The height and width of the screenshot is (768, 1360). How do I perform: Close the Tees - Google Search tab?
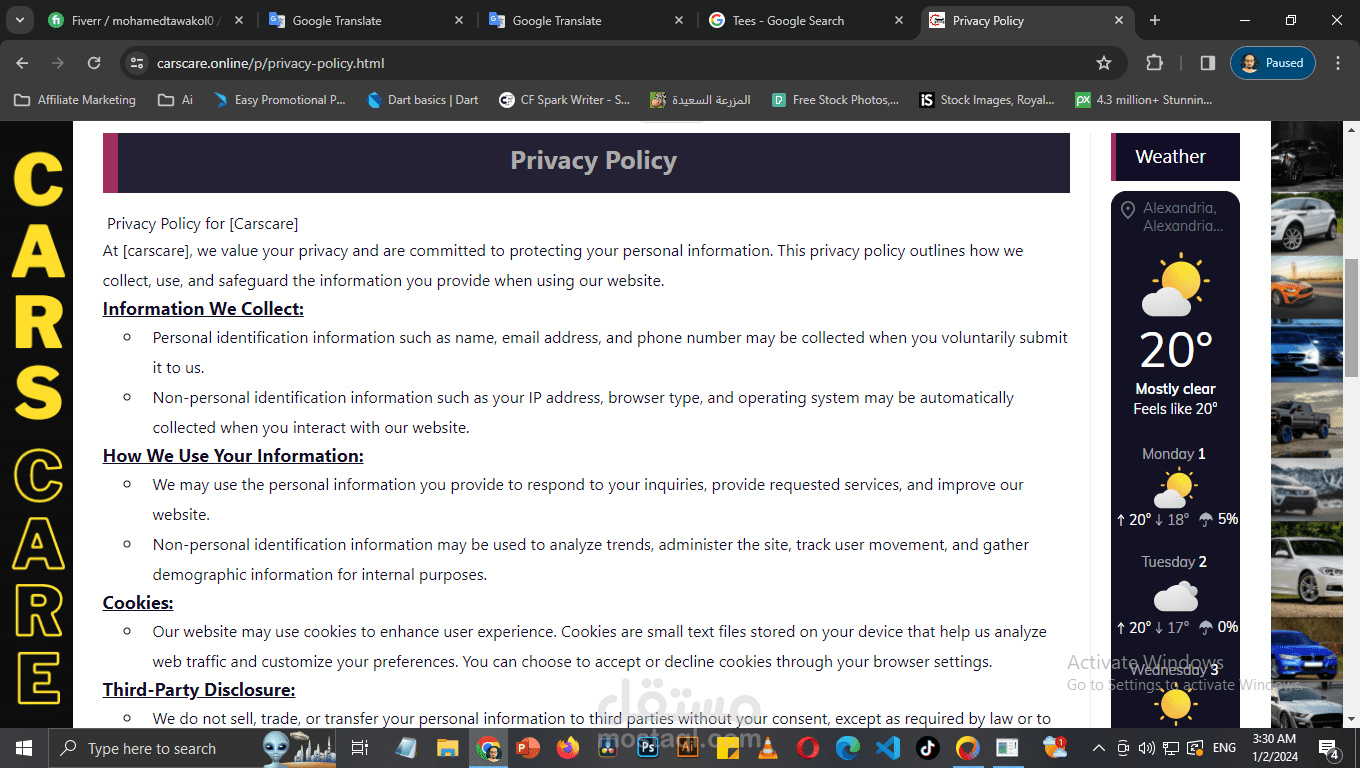pos(899,20)
